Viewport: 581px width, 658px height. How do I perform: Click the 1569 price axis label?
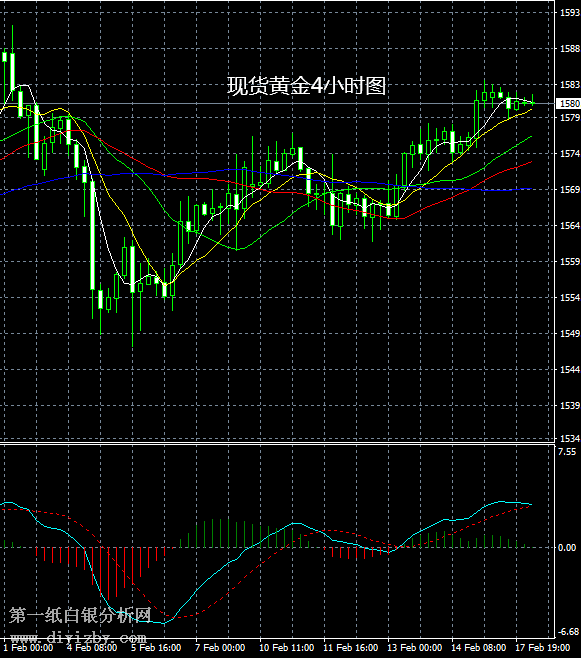coord(570,190)
